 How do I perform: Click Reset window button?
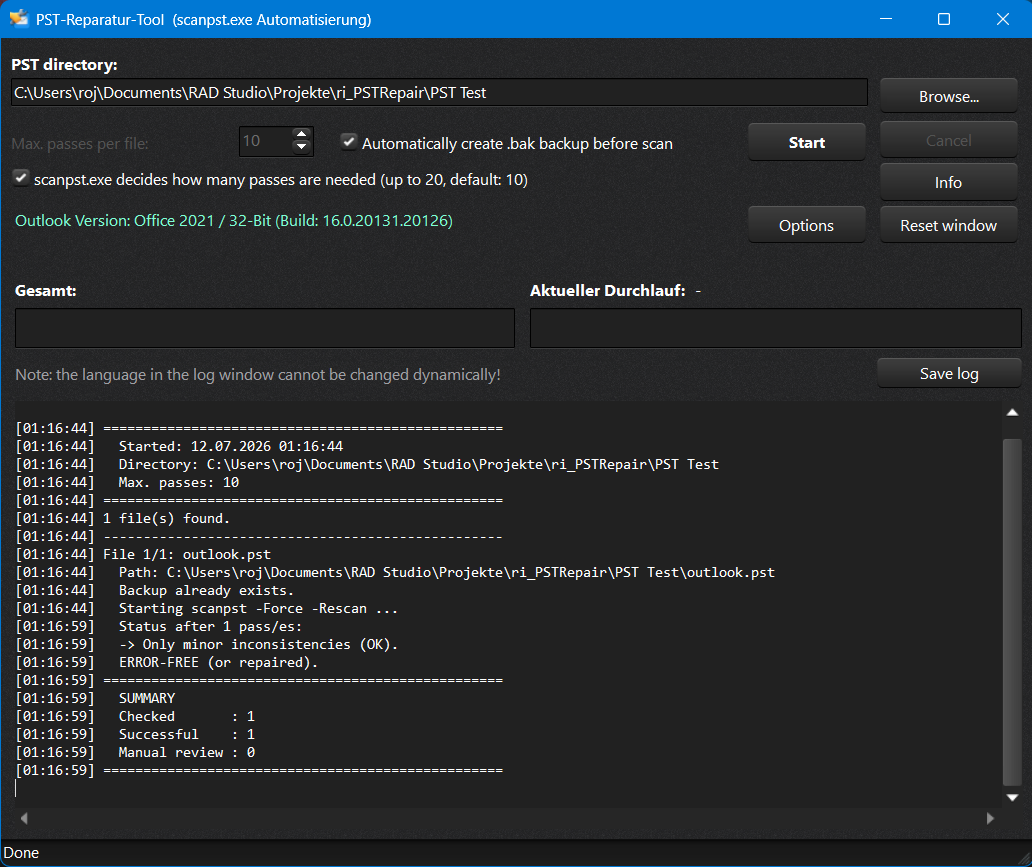click(948, 225)
